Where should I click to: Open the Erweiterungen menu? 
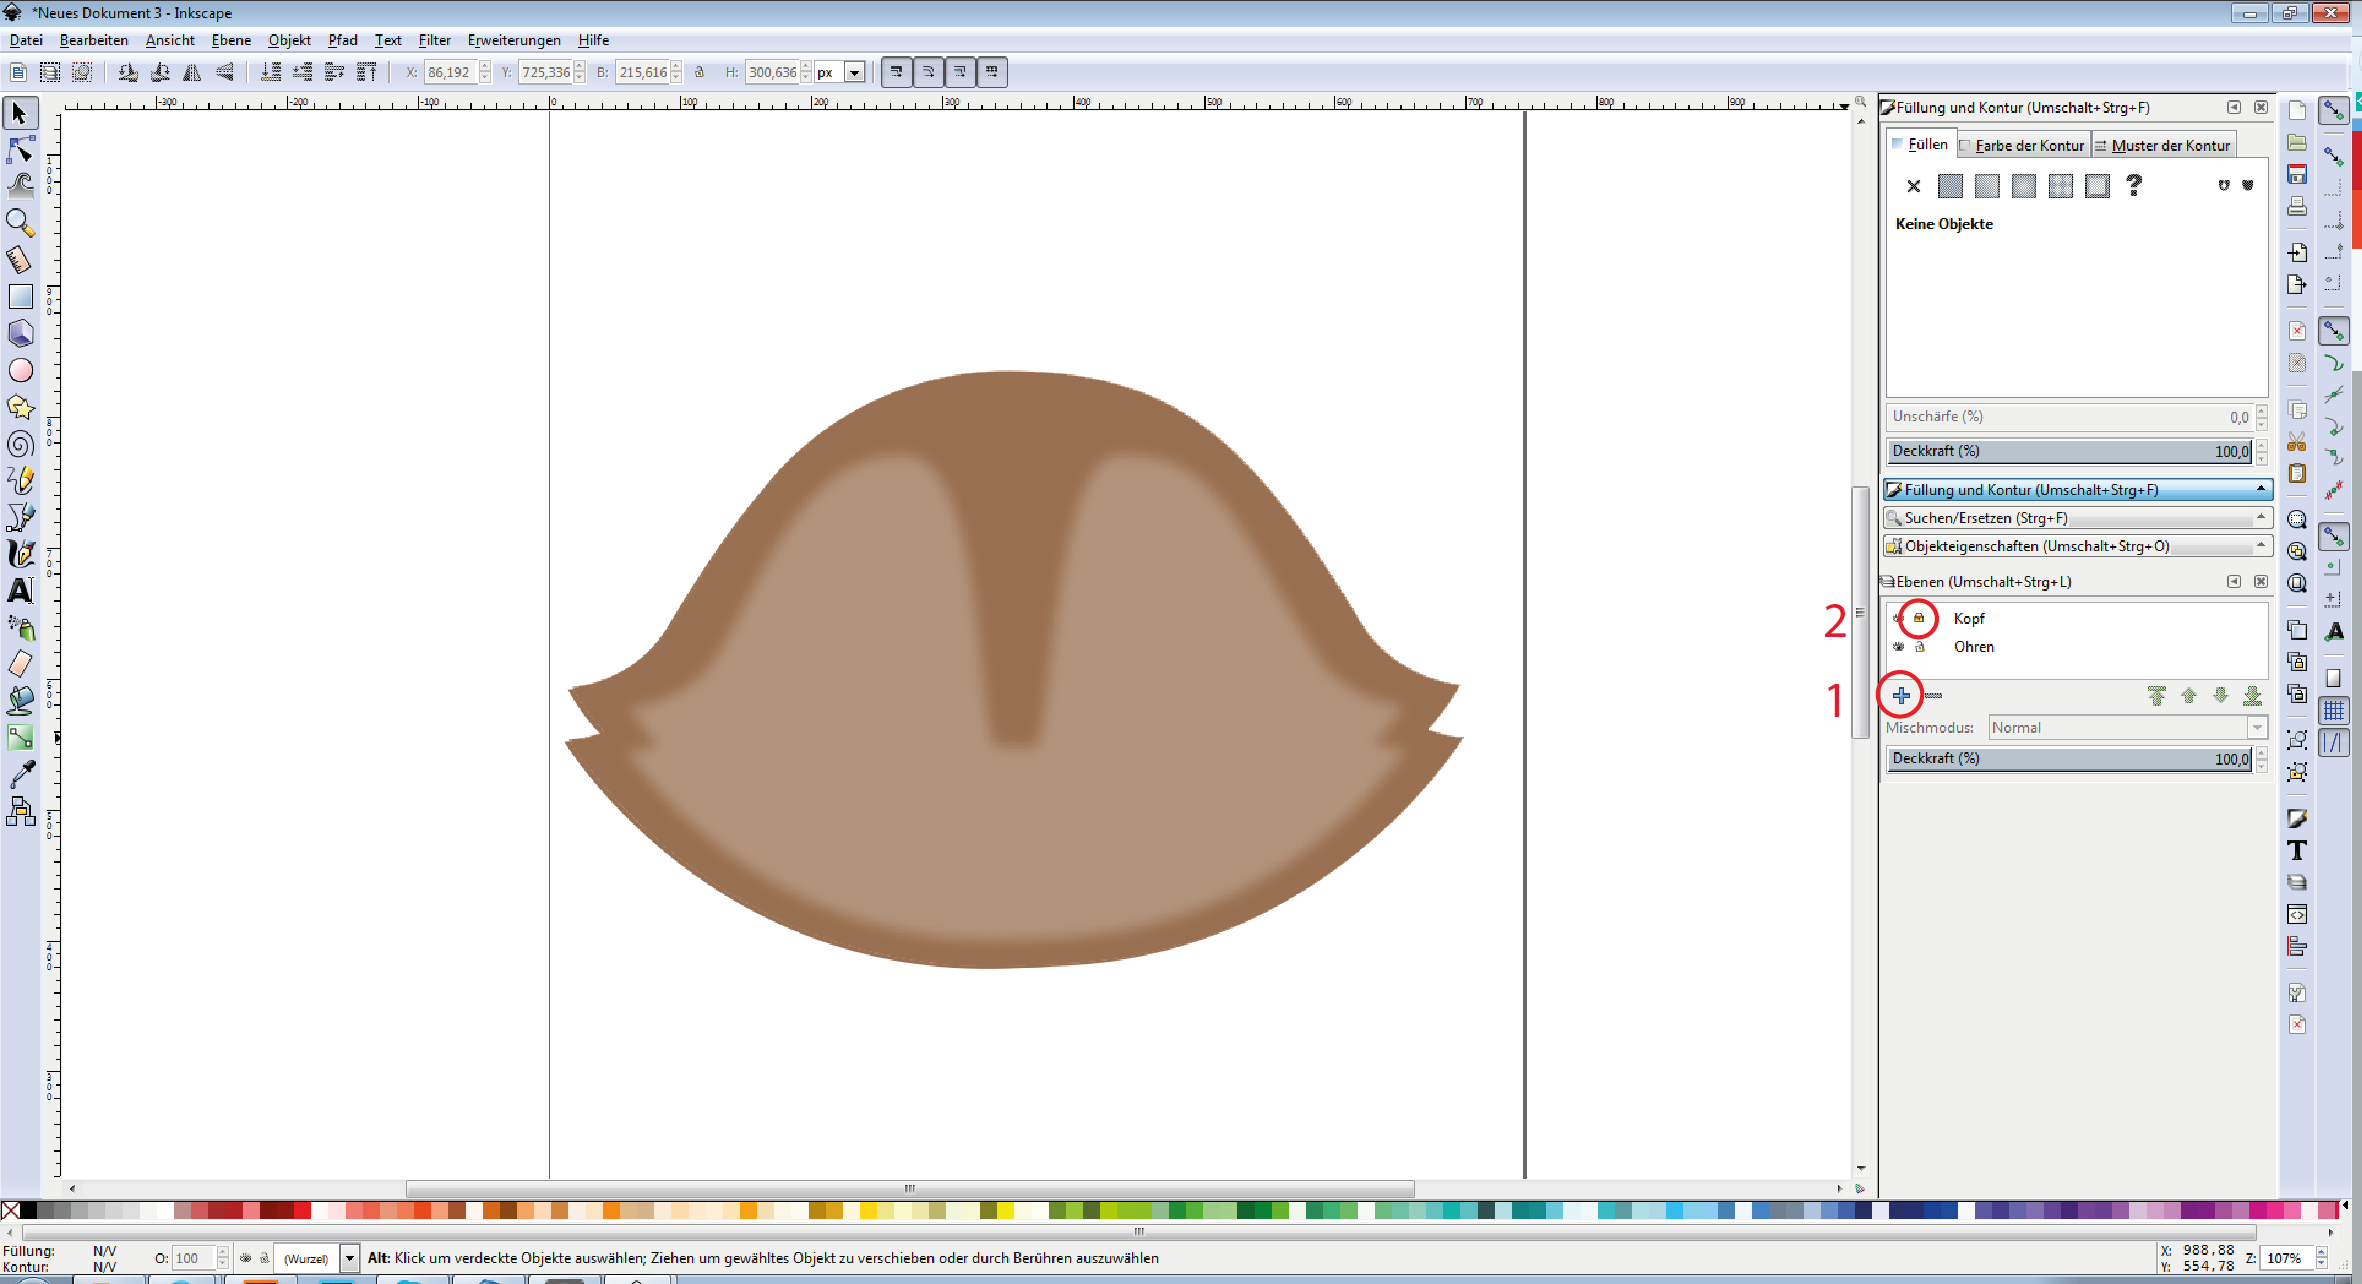click(514, 40)
